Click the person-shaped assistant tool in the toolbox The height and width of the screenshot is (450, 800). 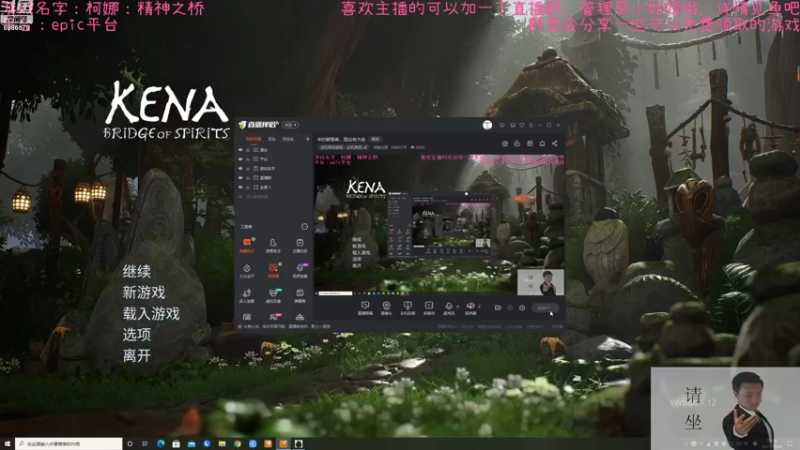click(273, 245)
